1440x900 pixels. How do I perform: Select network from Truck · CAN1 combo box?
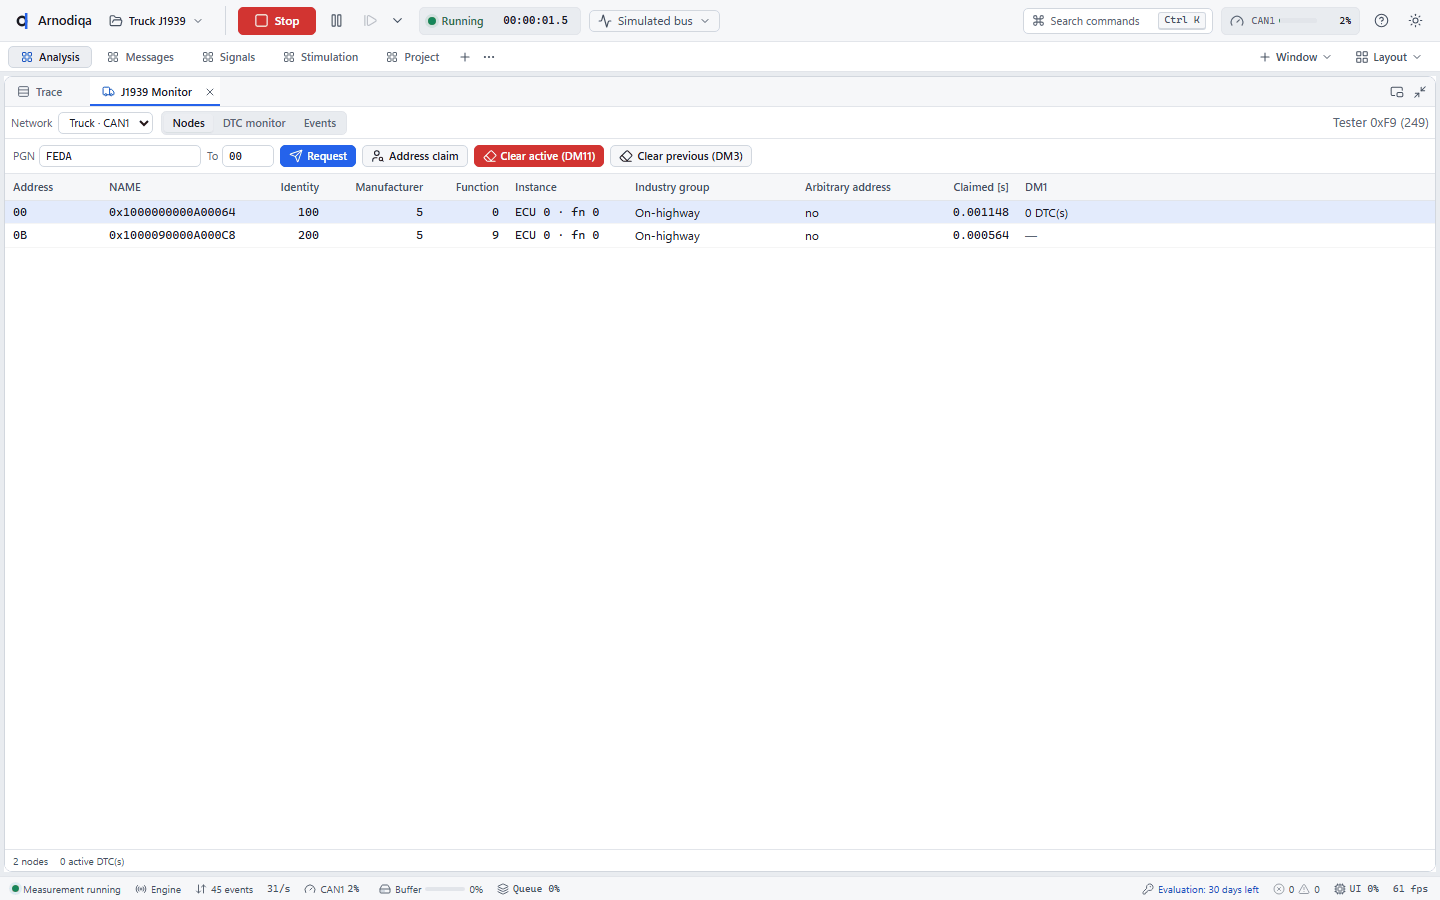(x=106, y=123)
